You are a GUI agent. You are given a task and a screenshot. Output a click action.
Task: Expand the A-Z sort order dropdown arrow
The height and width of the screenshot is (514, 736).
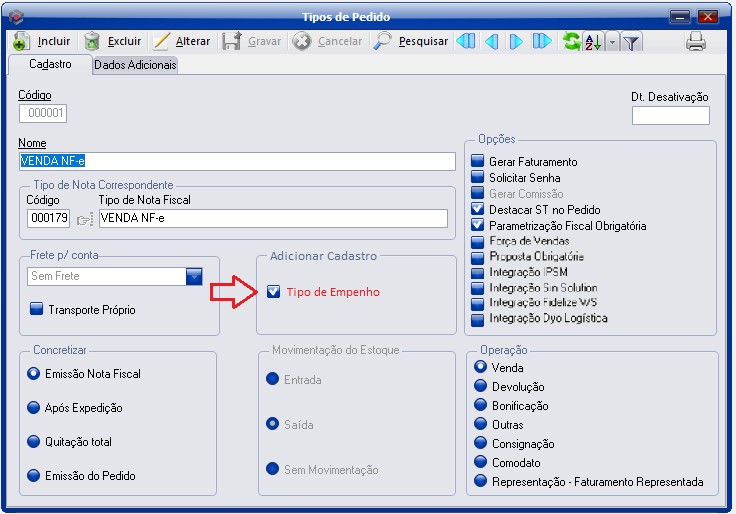click(611, 41)
